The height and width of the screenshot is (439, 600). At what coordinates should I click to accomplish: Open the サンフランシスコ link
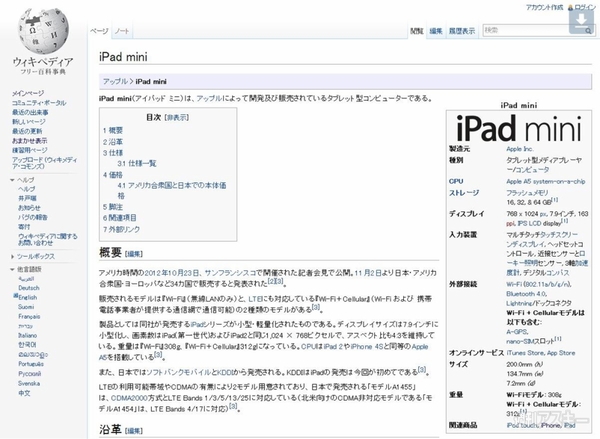[x=230, y=273]
